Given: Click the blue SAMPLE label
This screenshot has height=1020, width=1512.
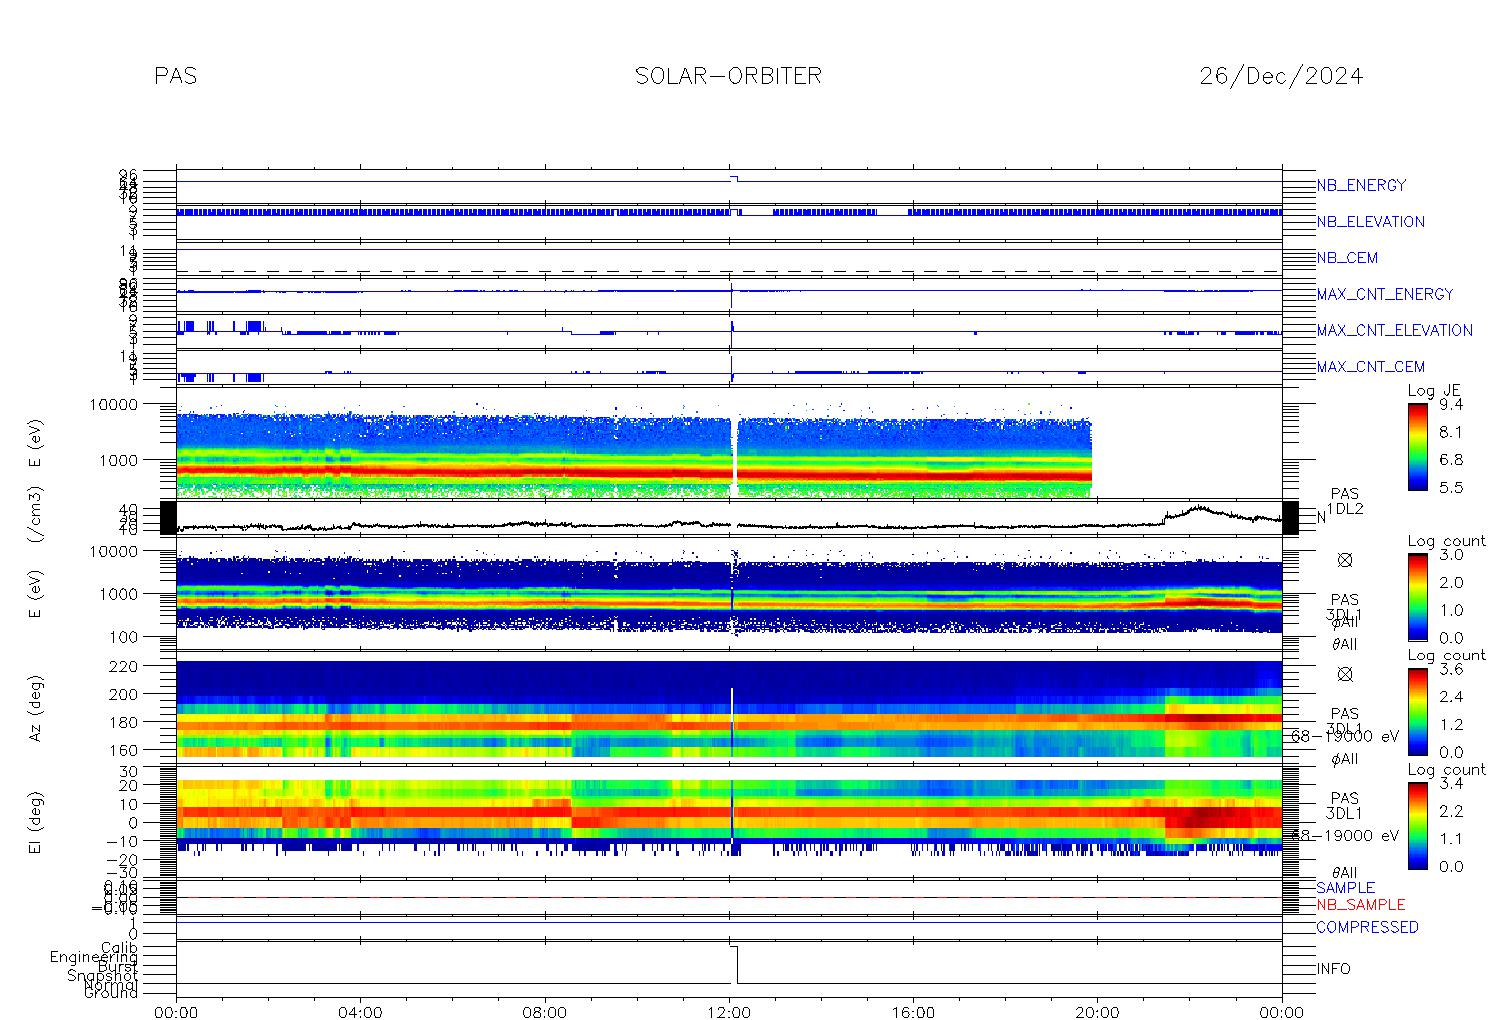Looking at the screenshot, I should click(1345, 888).
